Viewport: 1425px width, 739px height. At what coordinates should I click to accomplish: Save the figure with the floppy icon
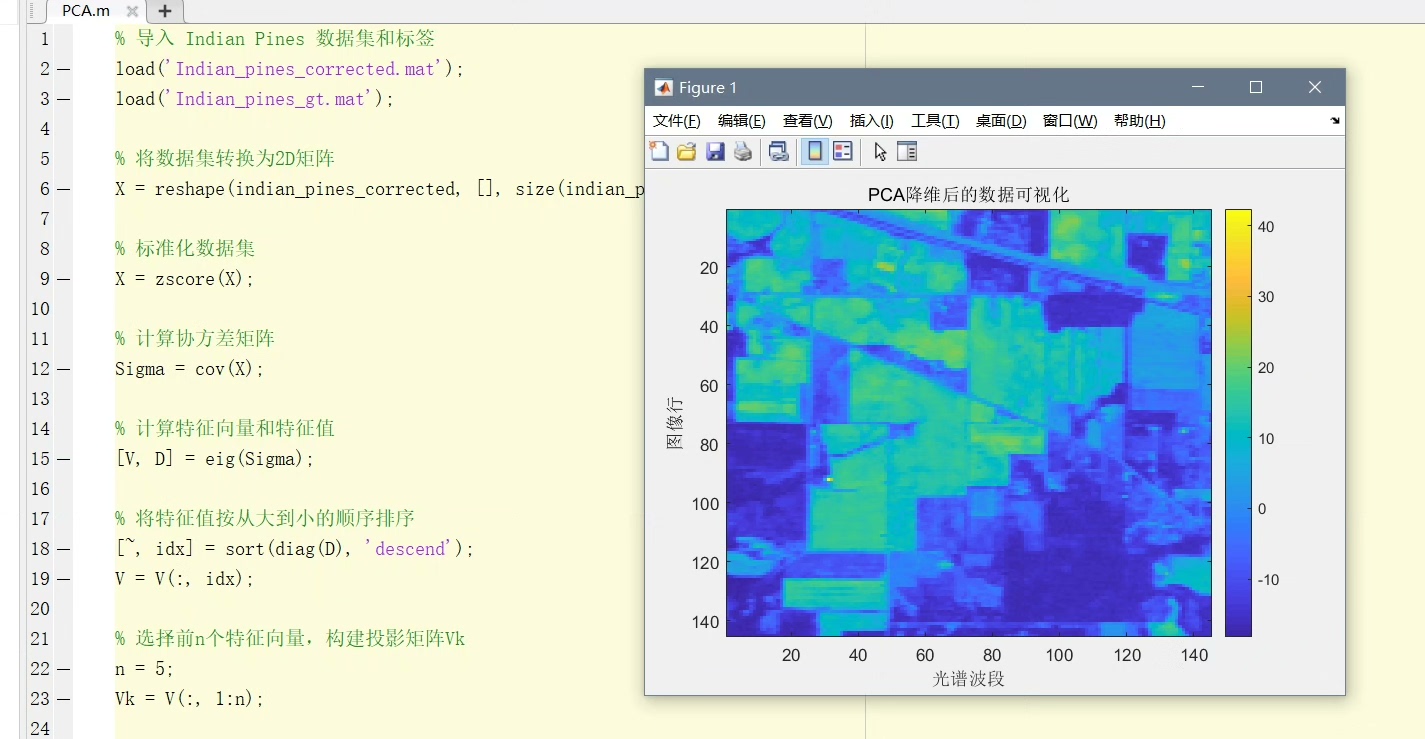(715, 151)
